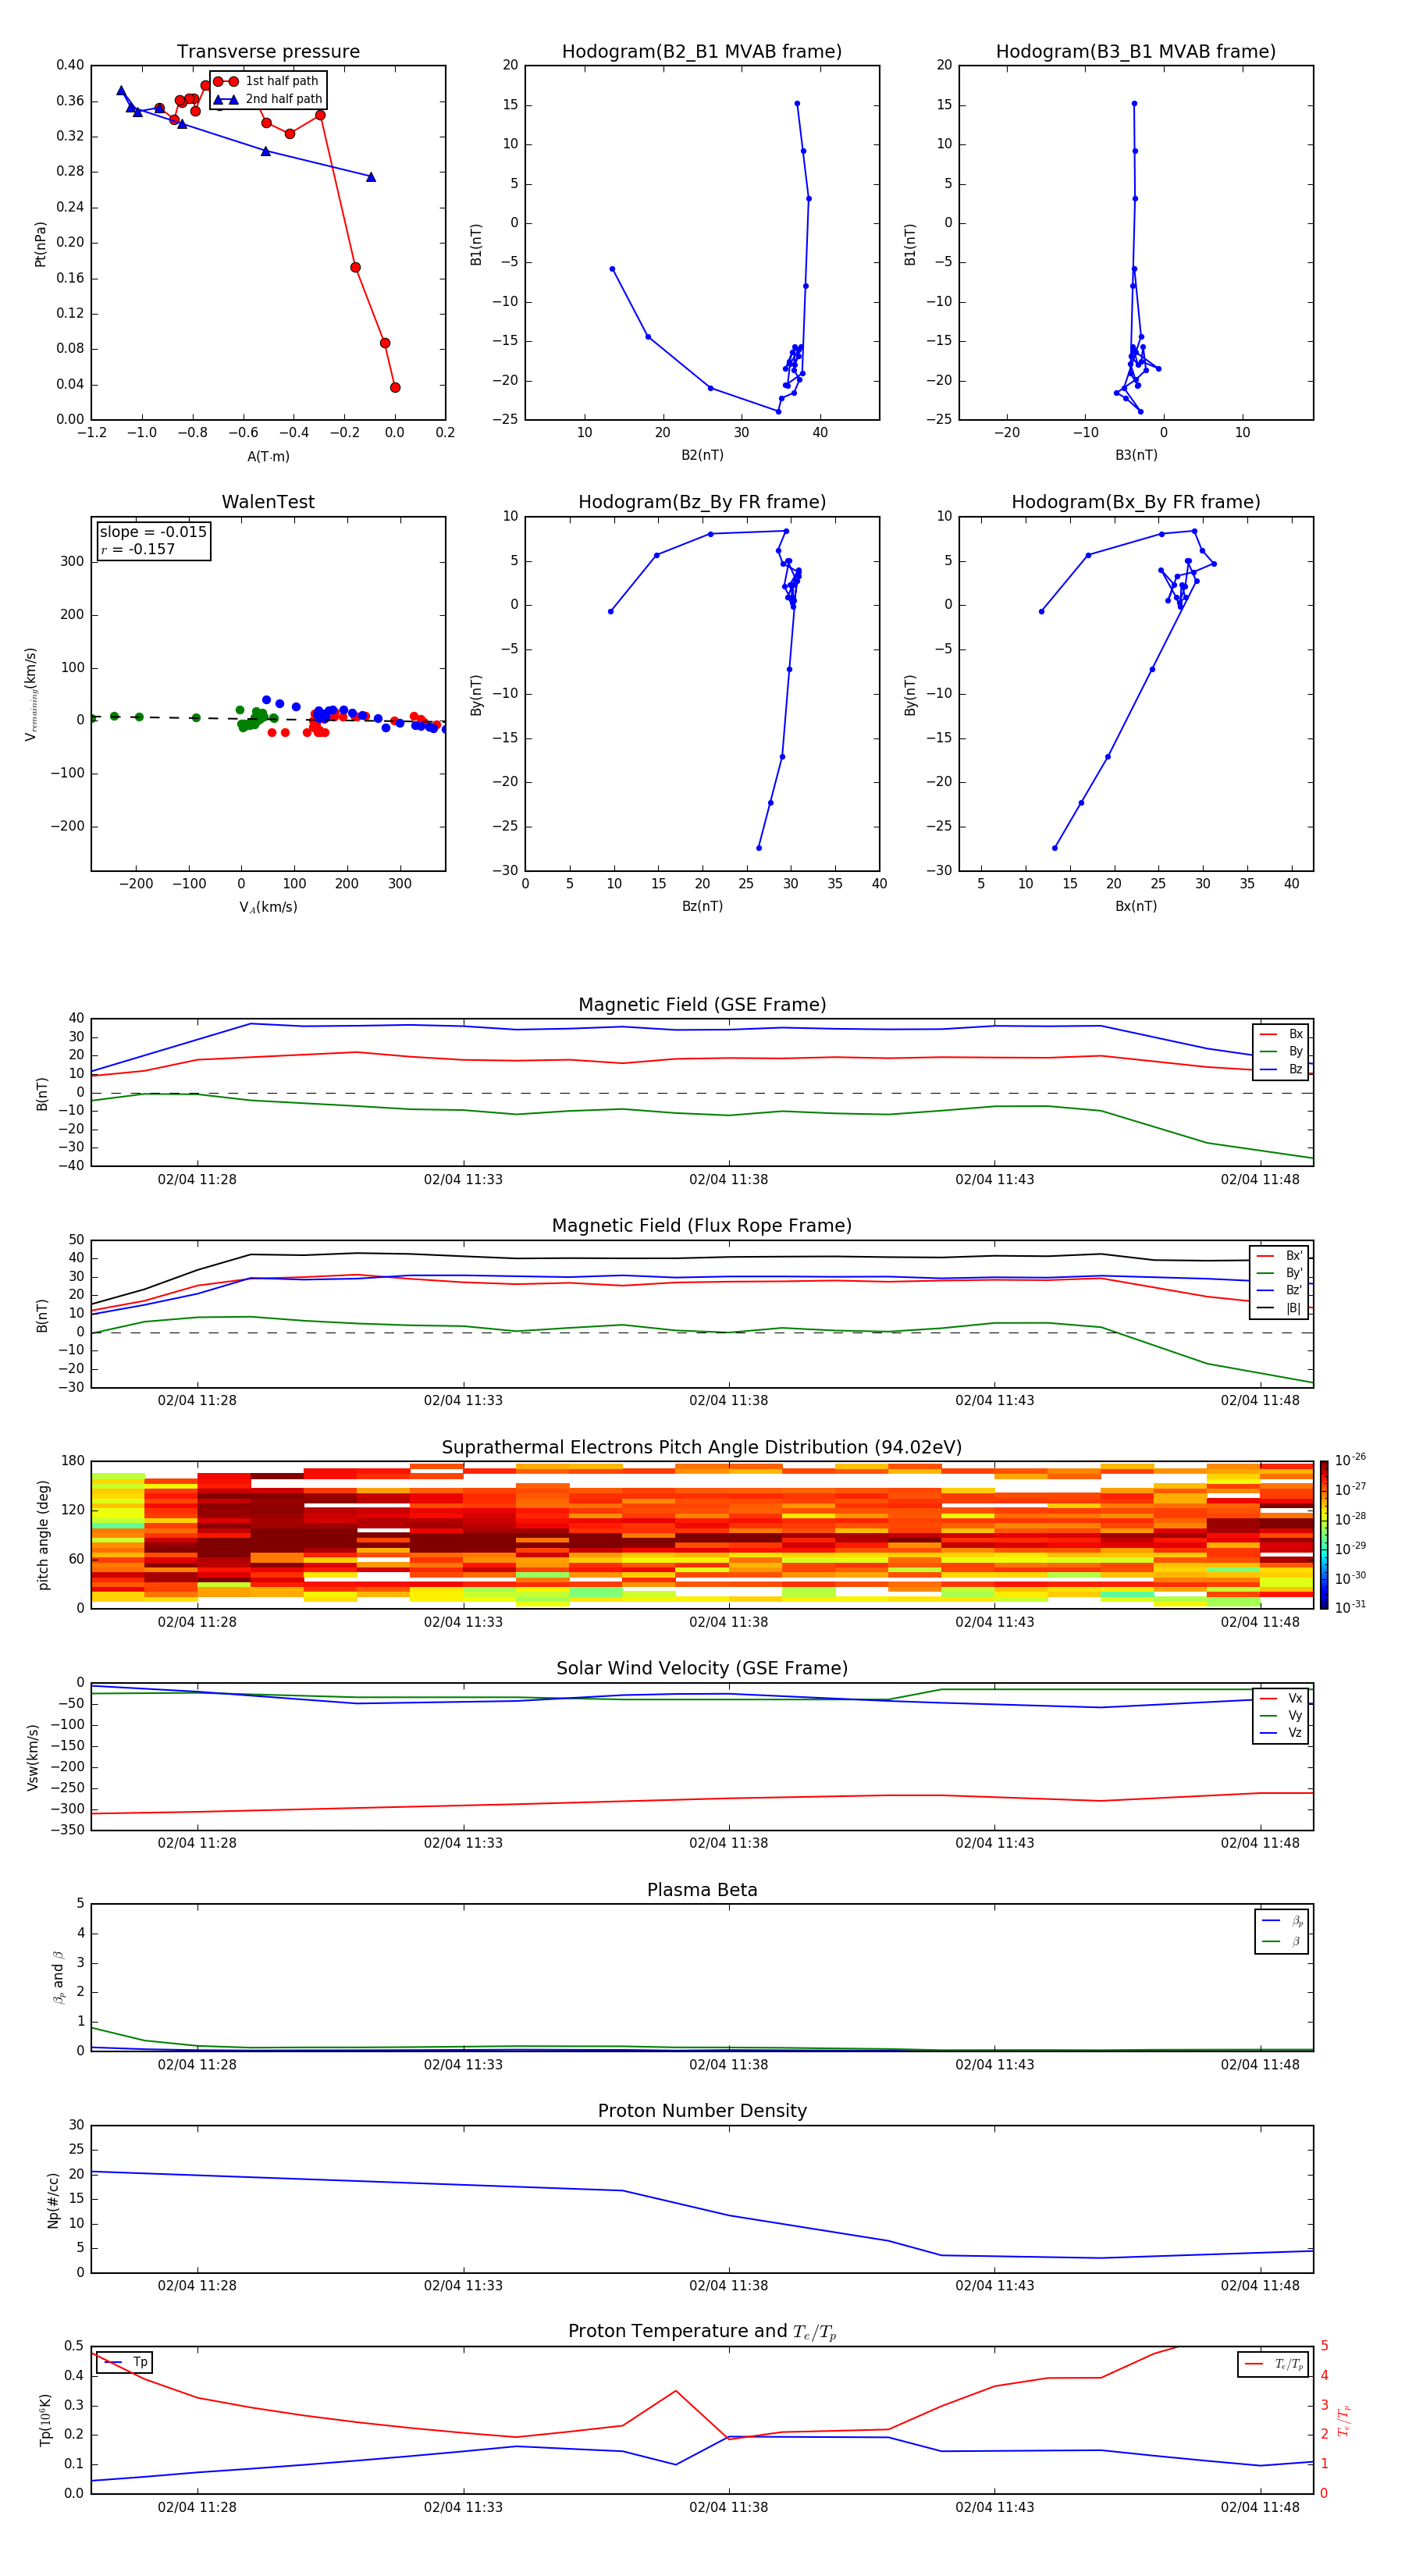The image size is (1405, 2576).
Task: Click the 'Proton Number Density' title
Action: pyautogui.click(x=702, y=2111)
